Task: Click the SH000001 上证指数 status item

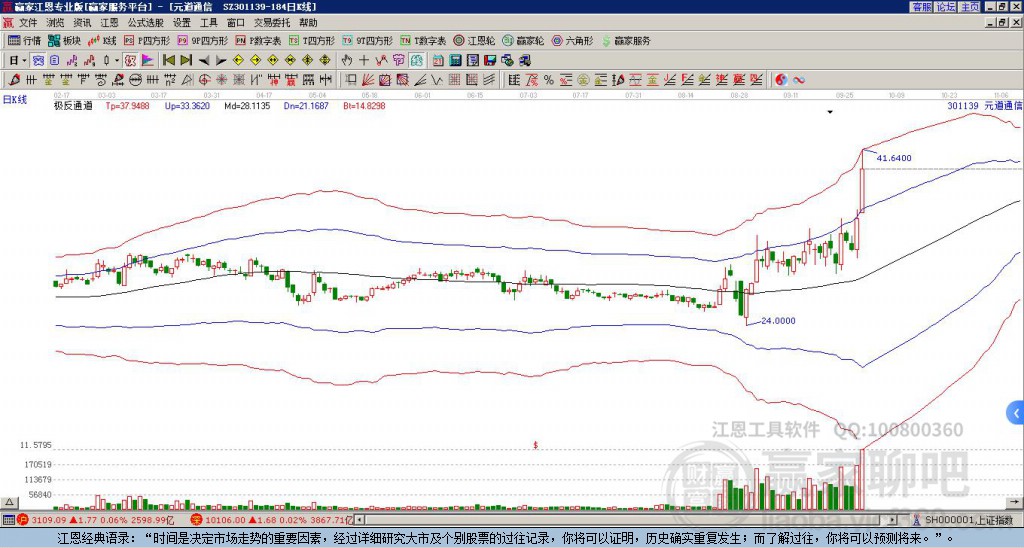Action: 963,520
